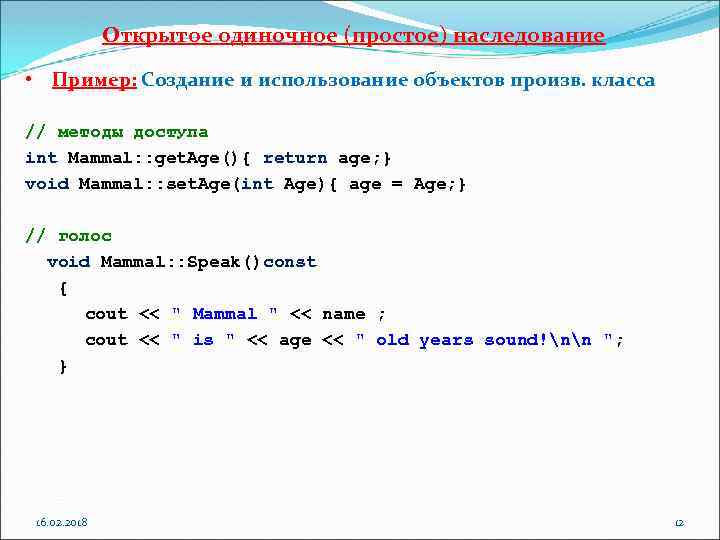Click the line containing "old years sound!\n\n"

click(x=354, y=340)
